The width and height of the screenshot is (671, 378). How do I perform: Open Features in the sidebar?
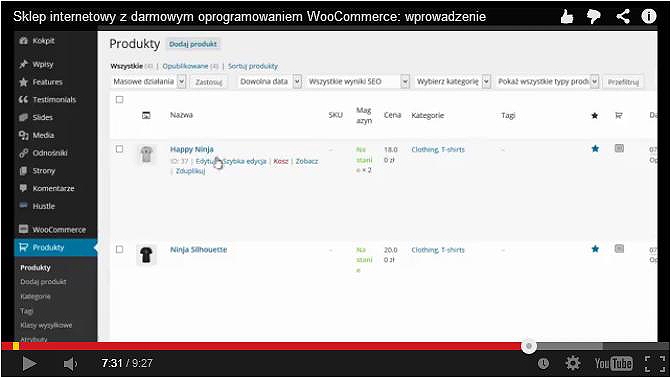tap(48, 82)
